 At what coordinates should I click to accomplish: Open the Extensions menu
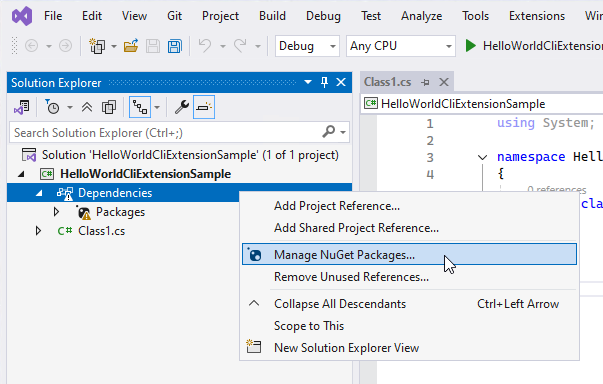(537, 16)
